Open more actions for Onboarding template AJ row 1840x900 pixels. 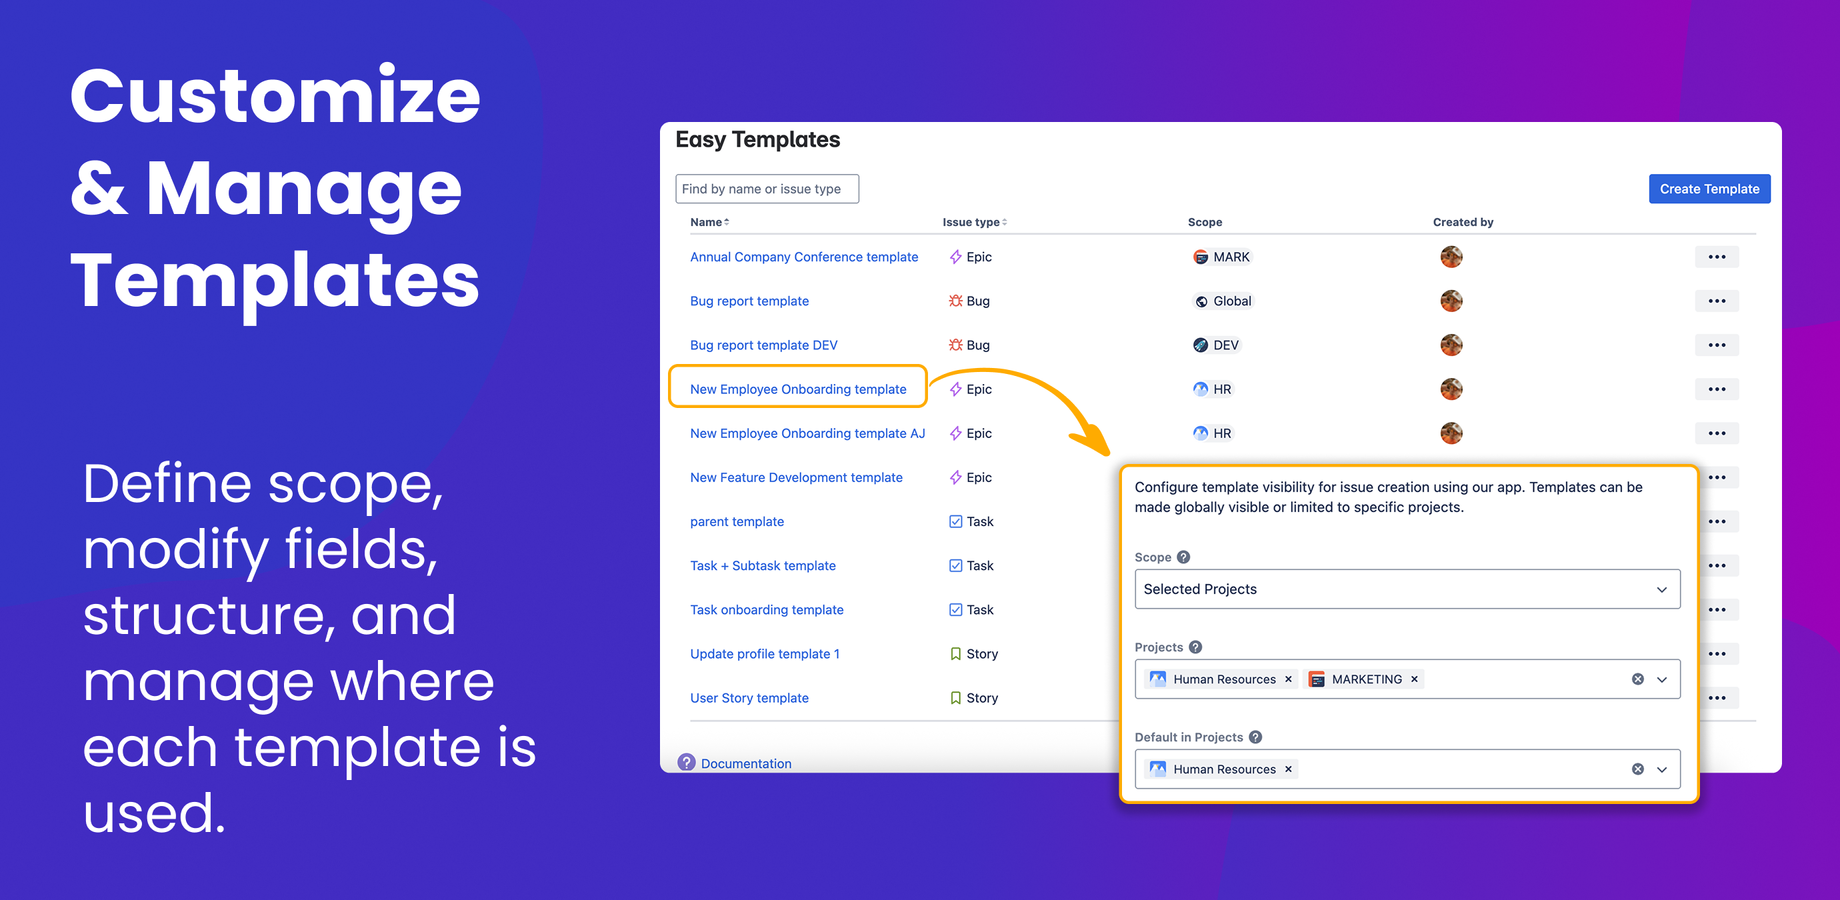pyautogui.click(x=1717, y=433)
